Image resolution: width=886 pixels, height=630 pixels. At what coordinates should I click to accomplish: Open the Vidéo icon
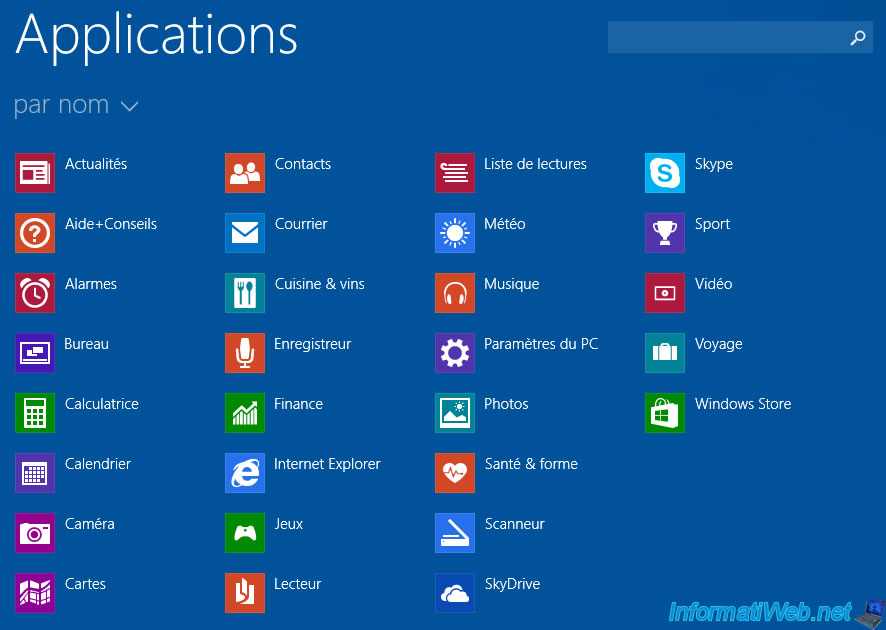pyautogui.click(x=665, y=293)
